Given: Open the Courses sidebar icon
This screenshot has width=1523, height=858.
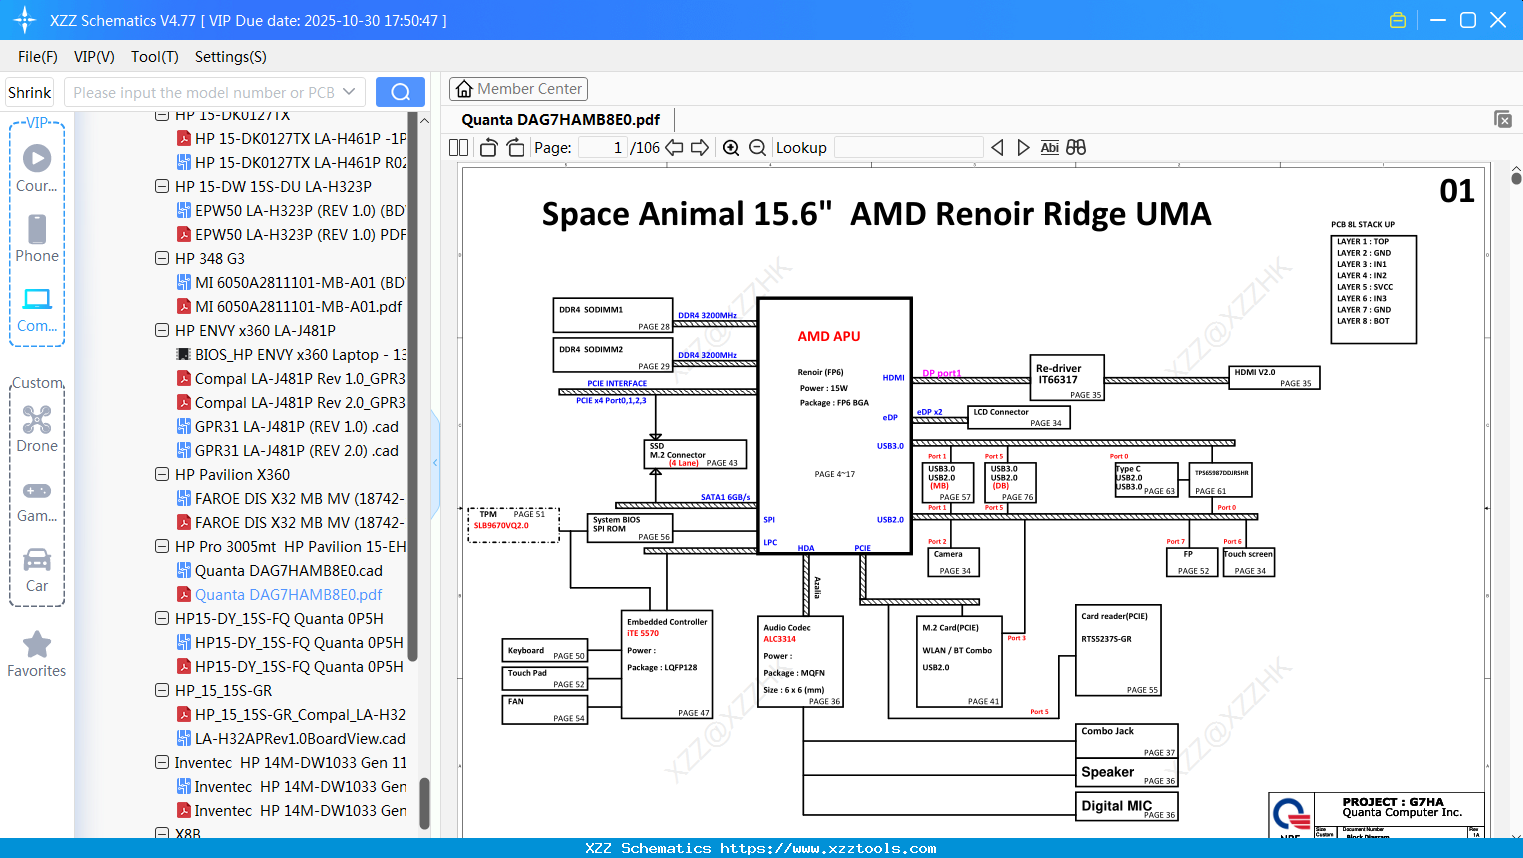Looking at the screenshot, I should (37, 168).
